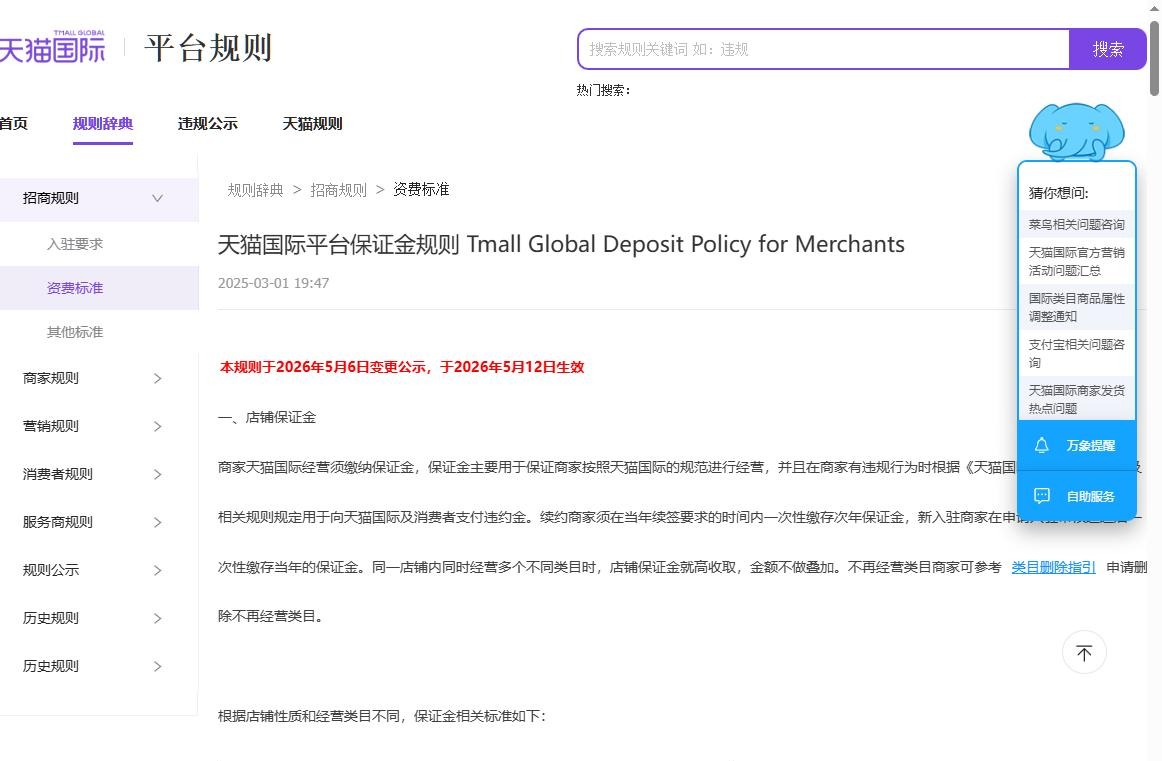The height and width of the screenshot is (761, 1162).
Task: Click the 一、店铺保证金 heading
Action: (267, 417)
